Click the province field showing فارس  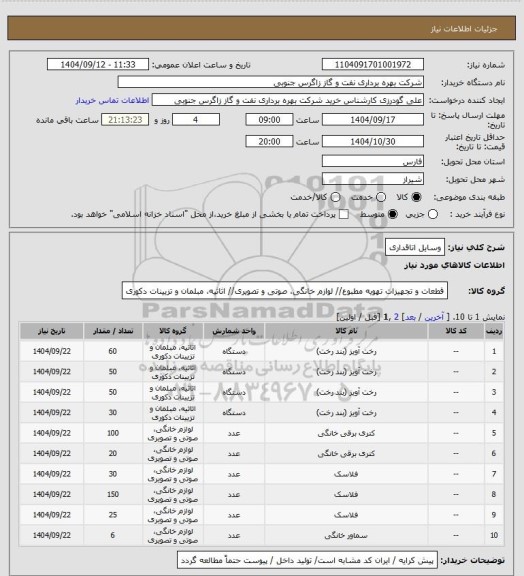[373, 161]
